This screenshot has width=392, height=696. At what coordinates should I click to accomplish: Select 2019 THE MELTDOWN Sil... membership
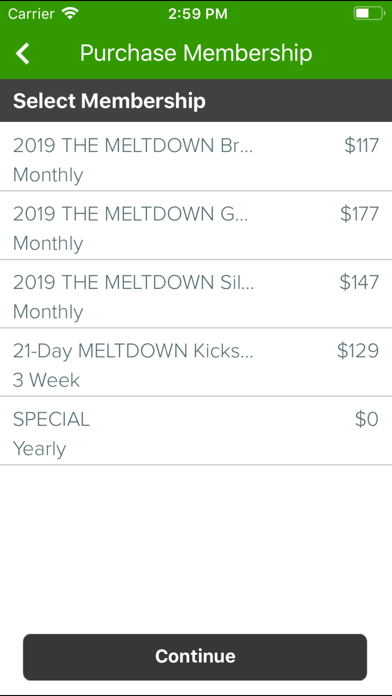196,294
